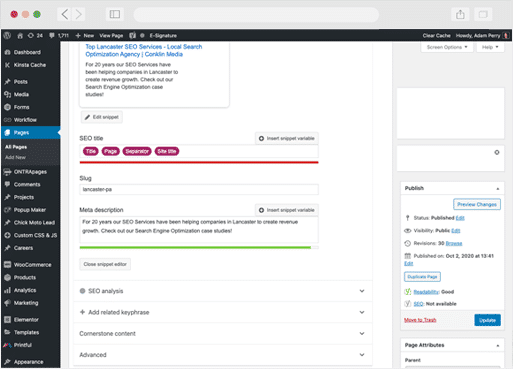Expand the Cornerstone content section
The height and width of the screenshot is (369, 513).
pyautogui.click(x=223, y=334)
